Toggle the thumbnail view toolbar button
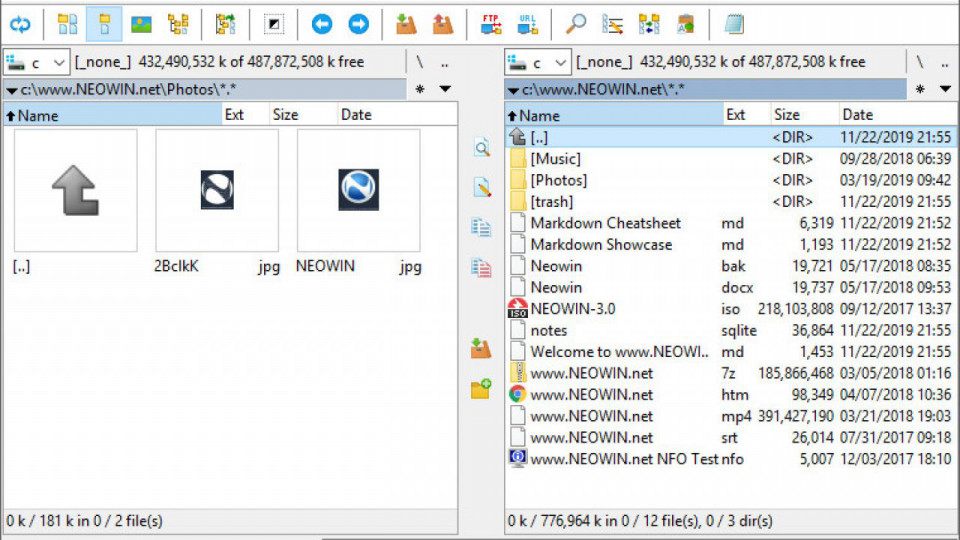 (x=141, y=24)
